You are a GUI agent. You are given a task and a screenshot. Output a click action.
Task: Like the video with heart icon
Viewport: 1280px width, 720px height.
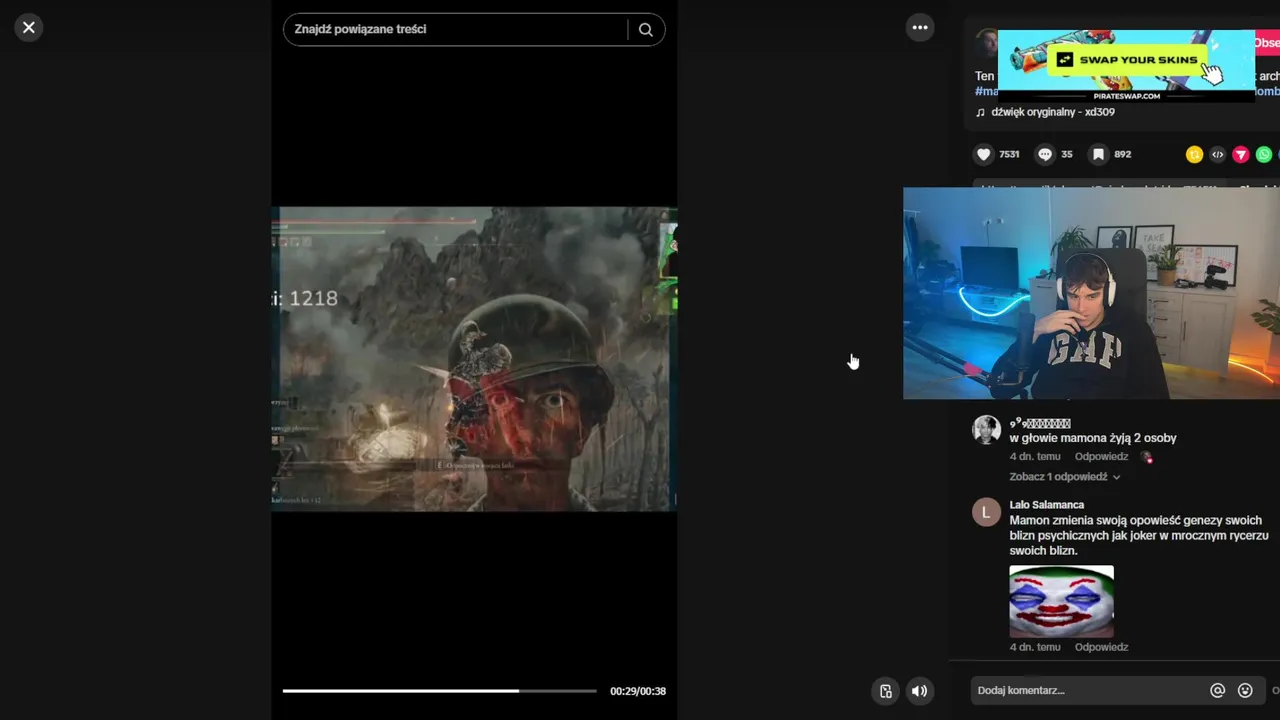[x=984, y=154]
